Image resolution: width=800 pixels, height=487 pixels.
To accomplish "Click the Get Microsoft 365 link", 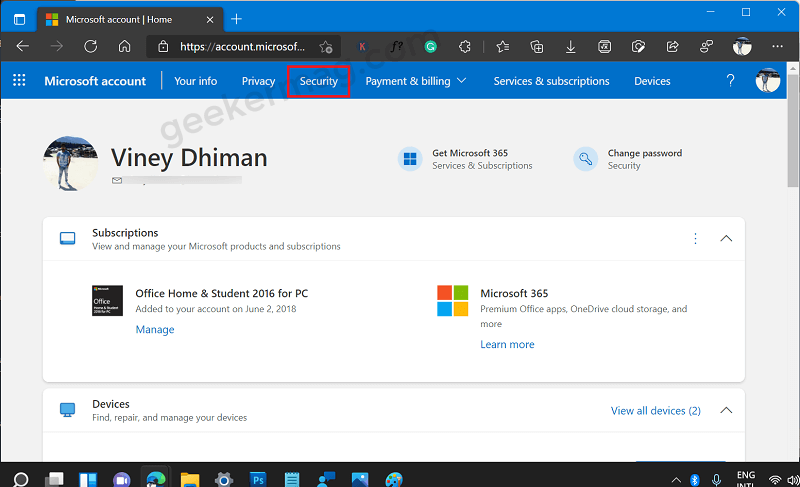I will pos(470,153).
